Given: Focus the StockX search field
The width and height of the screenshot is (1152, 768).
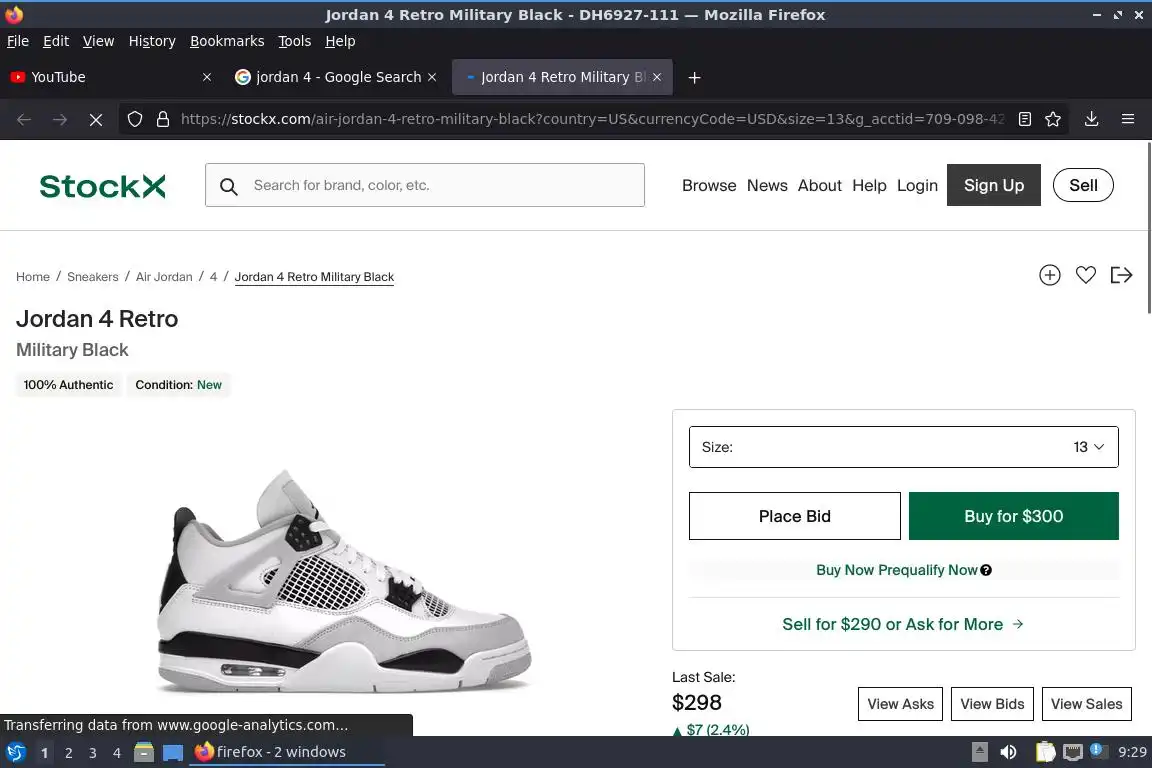Looking at the screenshot, I should click(425, 185).
